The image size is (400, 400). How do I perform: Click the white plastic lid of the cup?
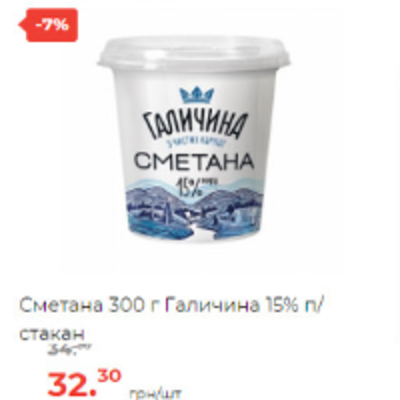coord(194,53)
